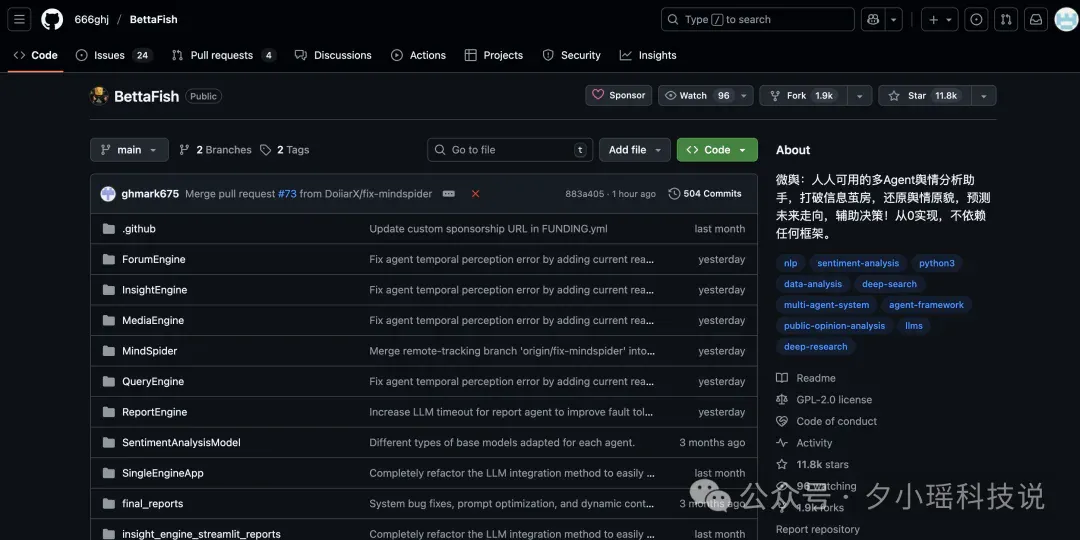Viewport: 1080px width, 540px height.
Task: Go to the GitHub homepage logo
Action: point(52,19)
